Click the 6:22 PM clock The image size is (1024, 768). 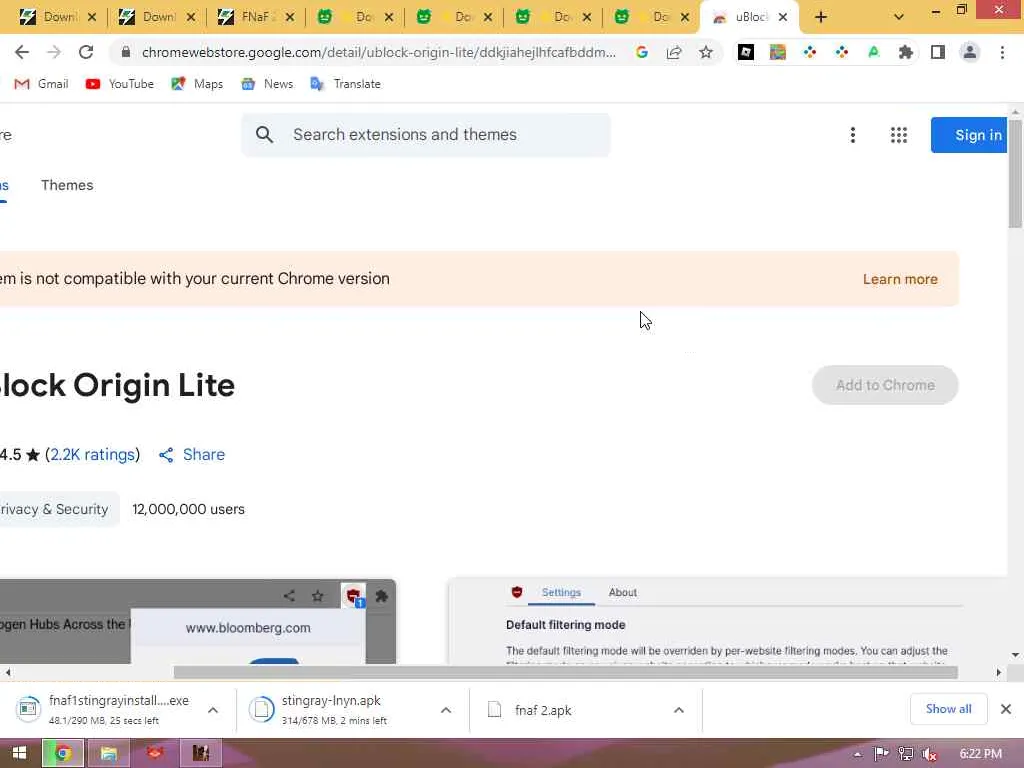[x=981, y=754]
